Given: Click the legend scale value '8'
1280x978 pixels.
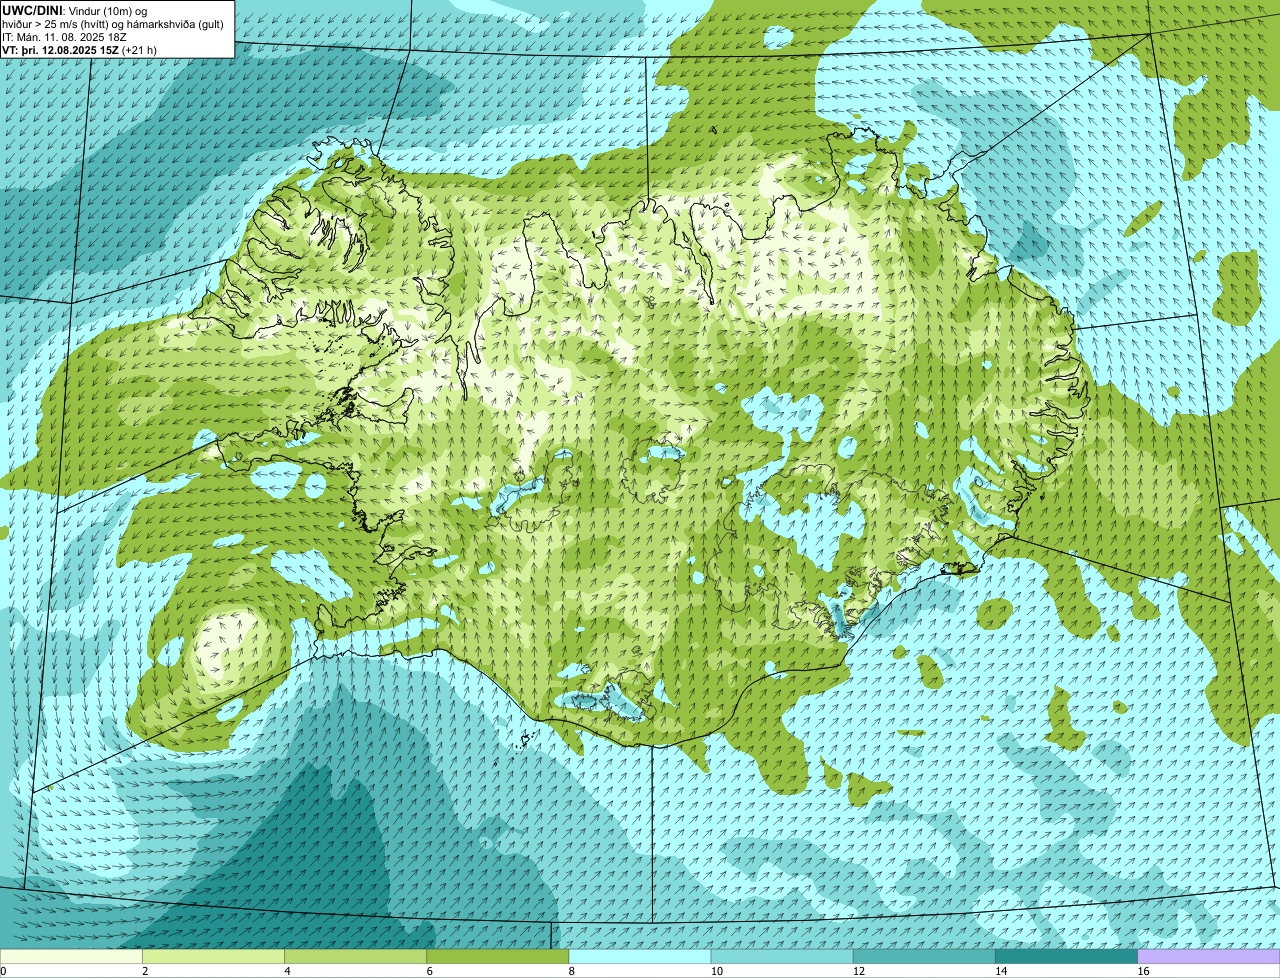Looking at the screenshot, I should coord(572,971).
